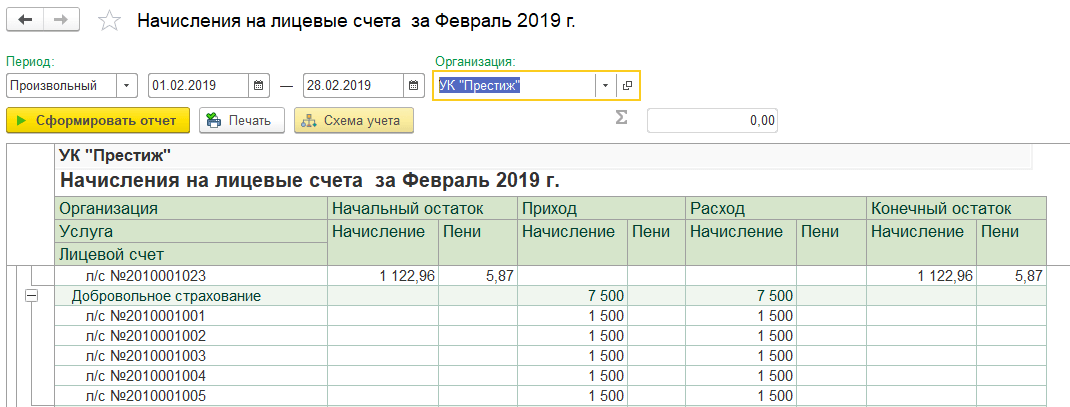Open the Период type dropdown

click(x=127, y=86)
